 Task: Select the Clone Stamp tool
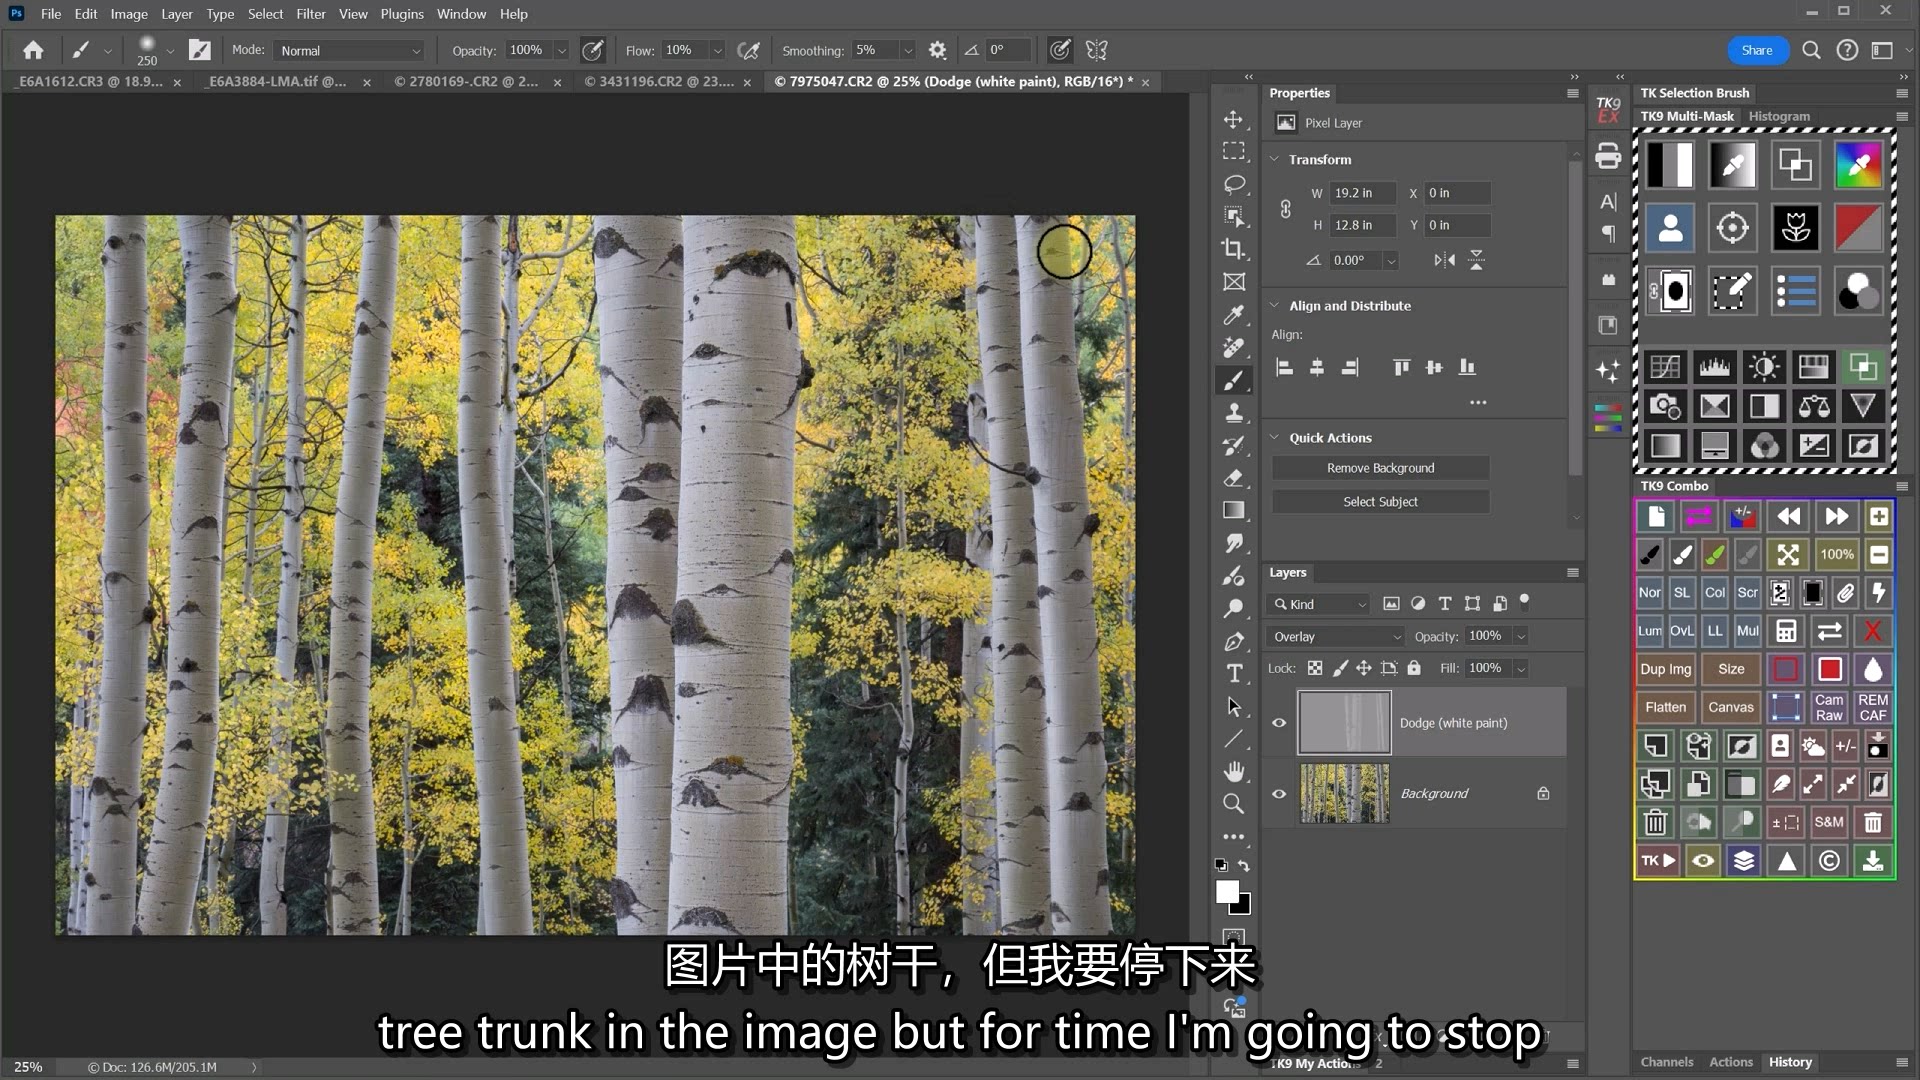(x=1234, y=412)
